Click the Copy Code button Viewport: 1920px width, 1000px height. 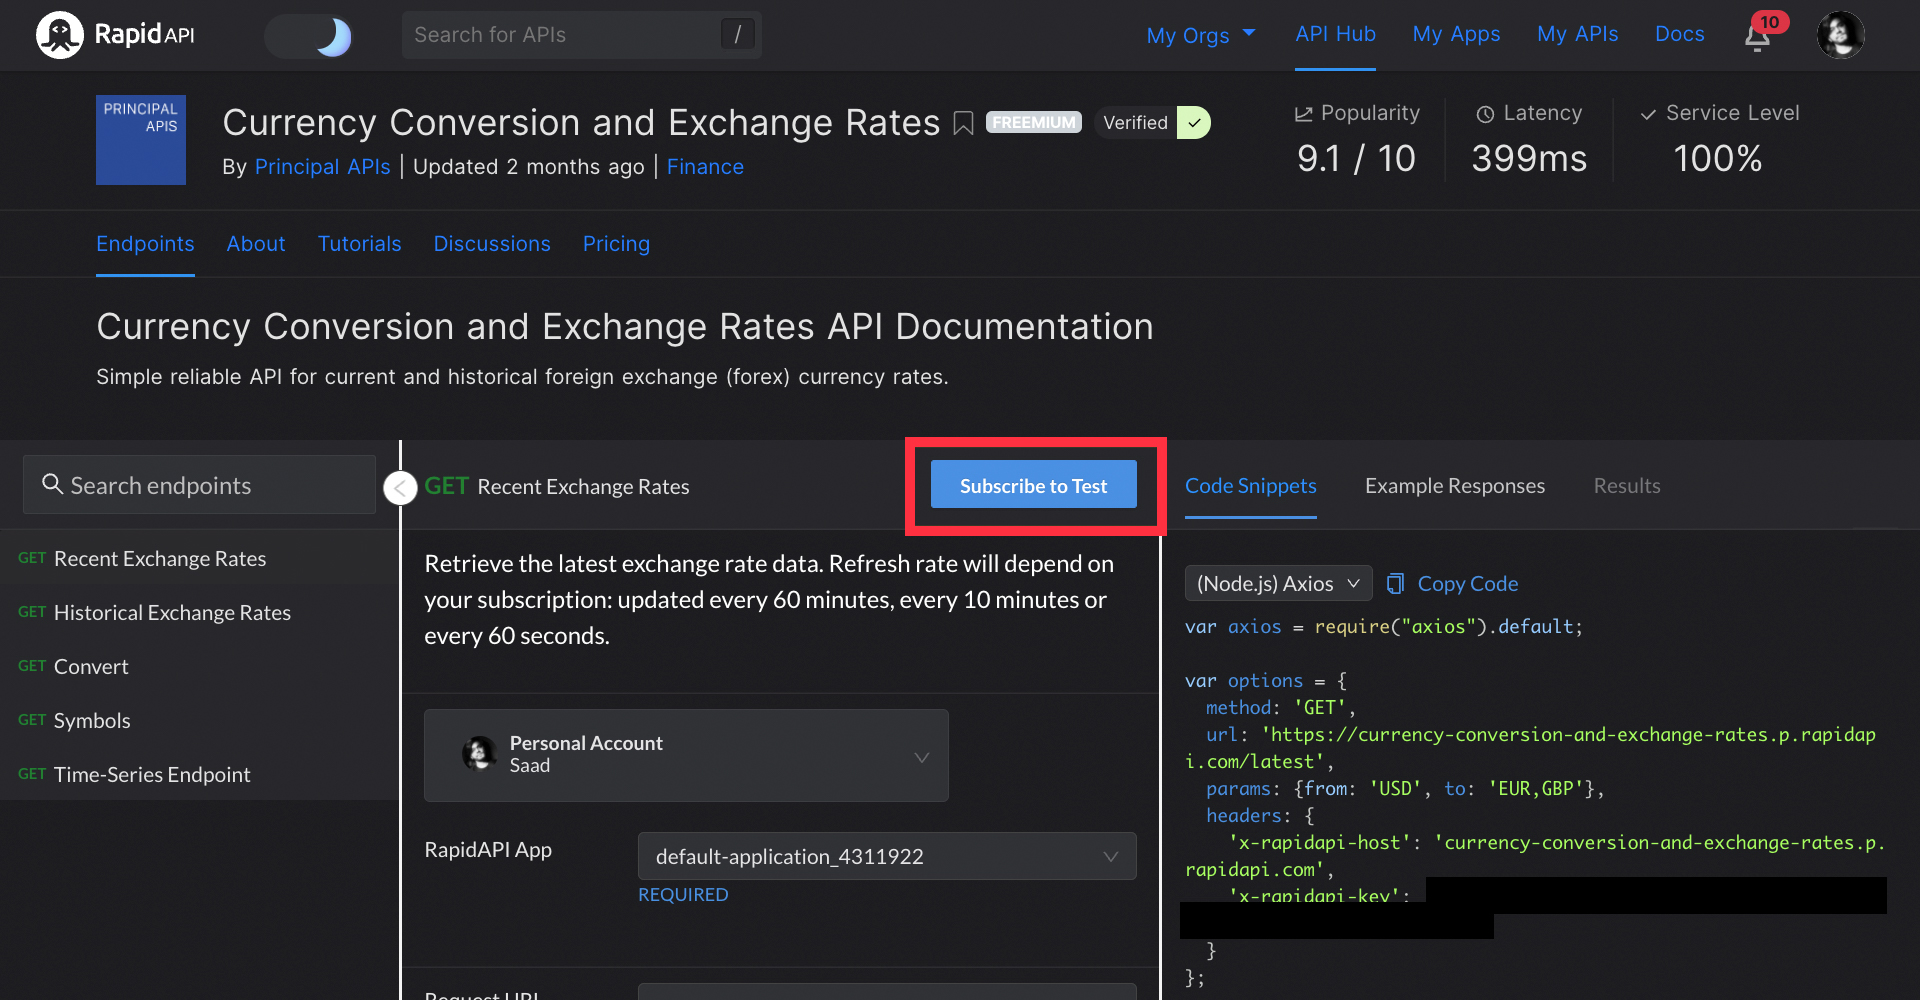pyautogui.click(x=1453, y=584)
